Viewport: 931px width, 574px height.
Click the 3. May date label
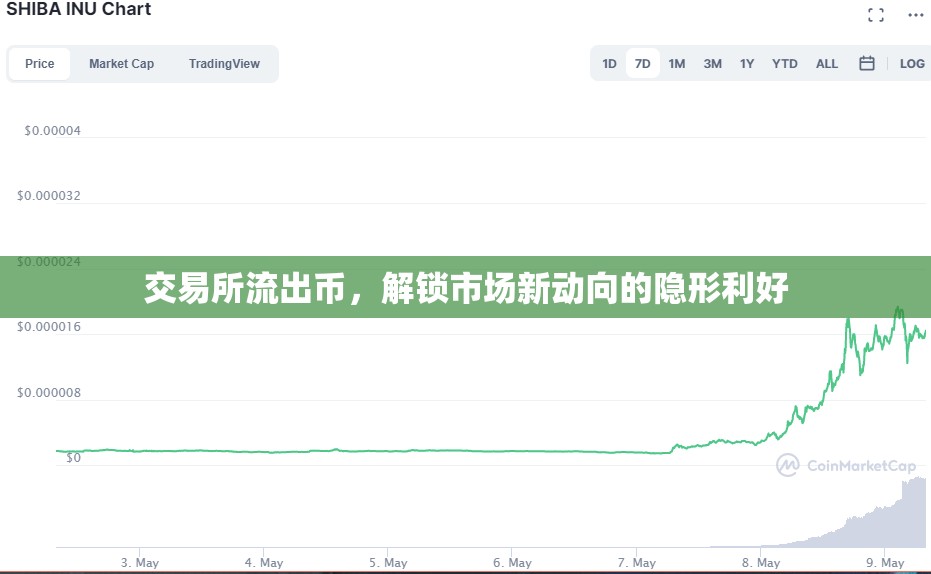[x=140, y=563]
